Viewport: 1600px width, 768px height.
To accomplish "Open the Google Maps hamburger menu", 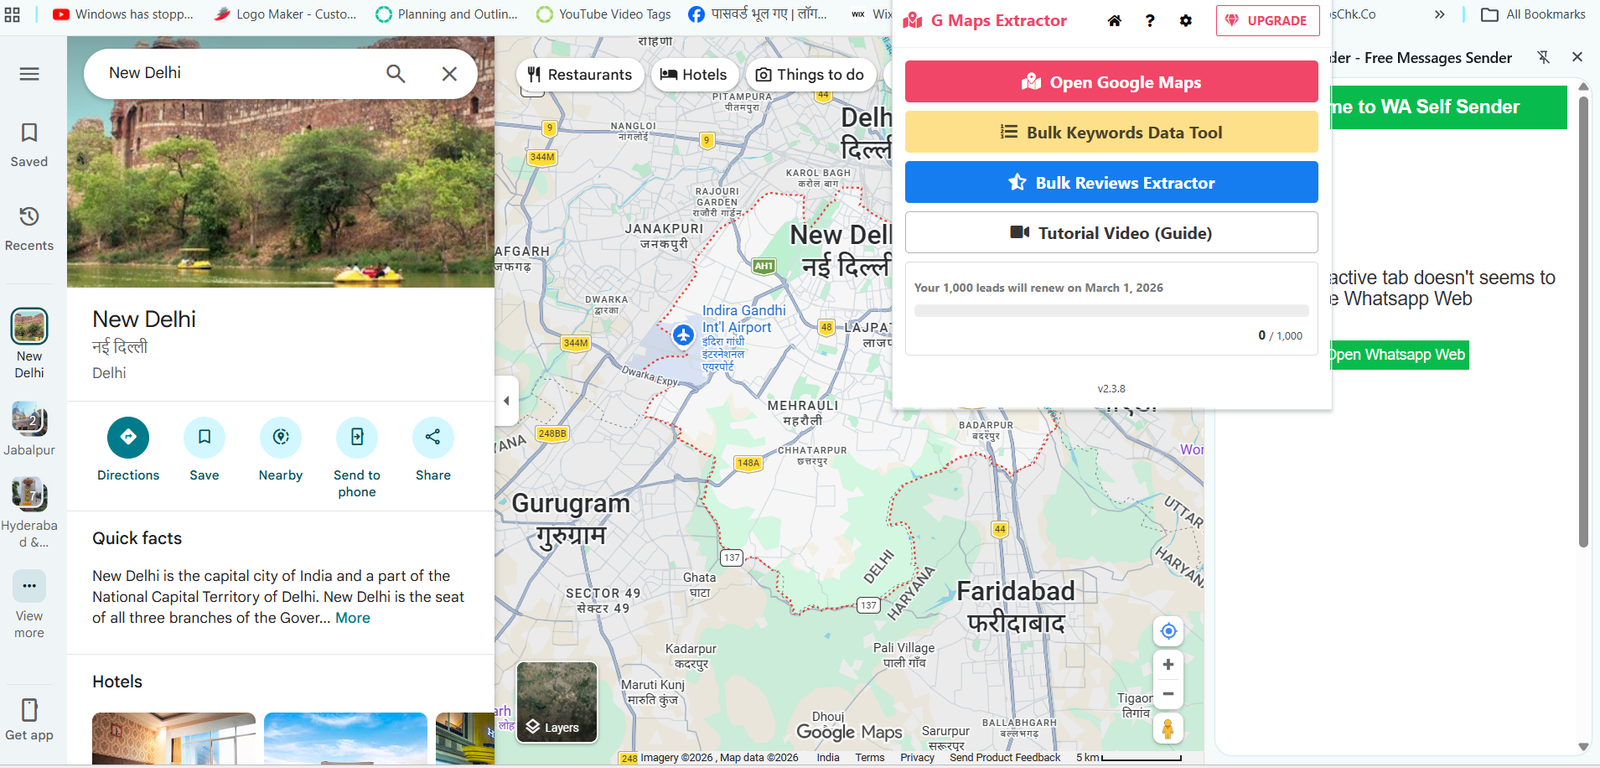I will (29, 74).
